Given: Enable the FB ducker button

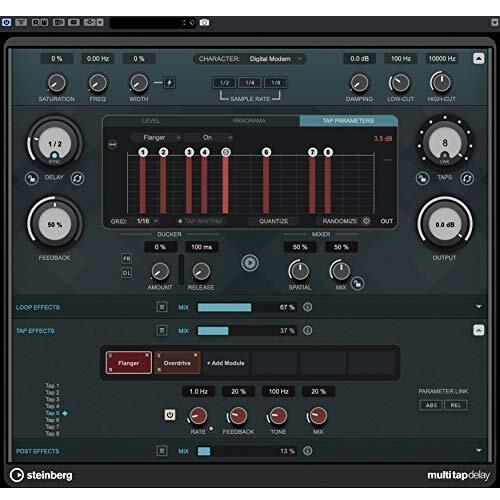Looking at the screenshot, I should point(126,258).
